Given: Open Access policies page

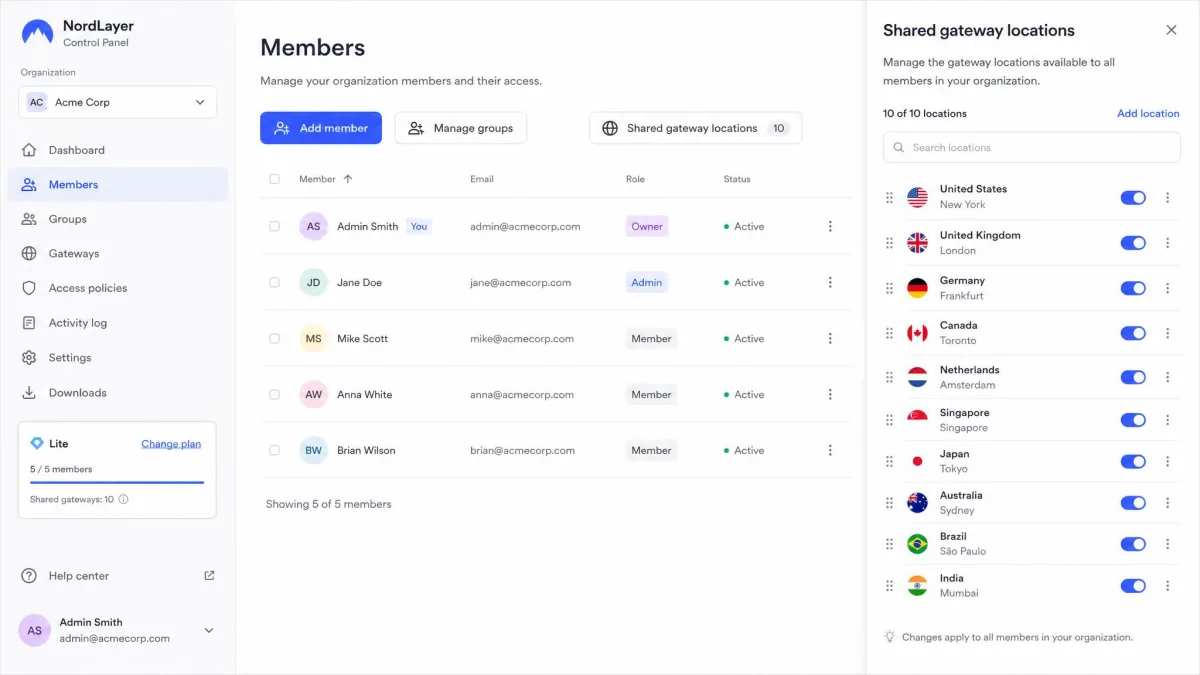Looking at the screenshot, I should click(117, 288).
